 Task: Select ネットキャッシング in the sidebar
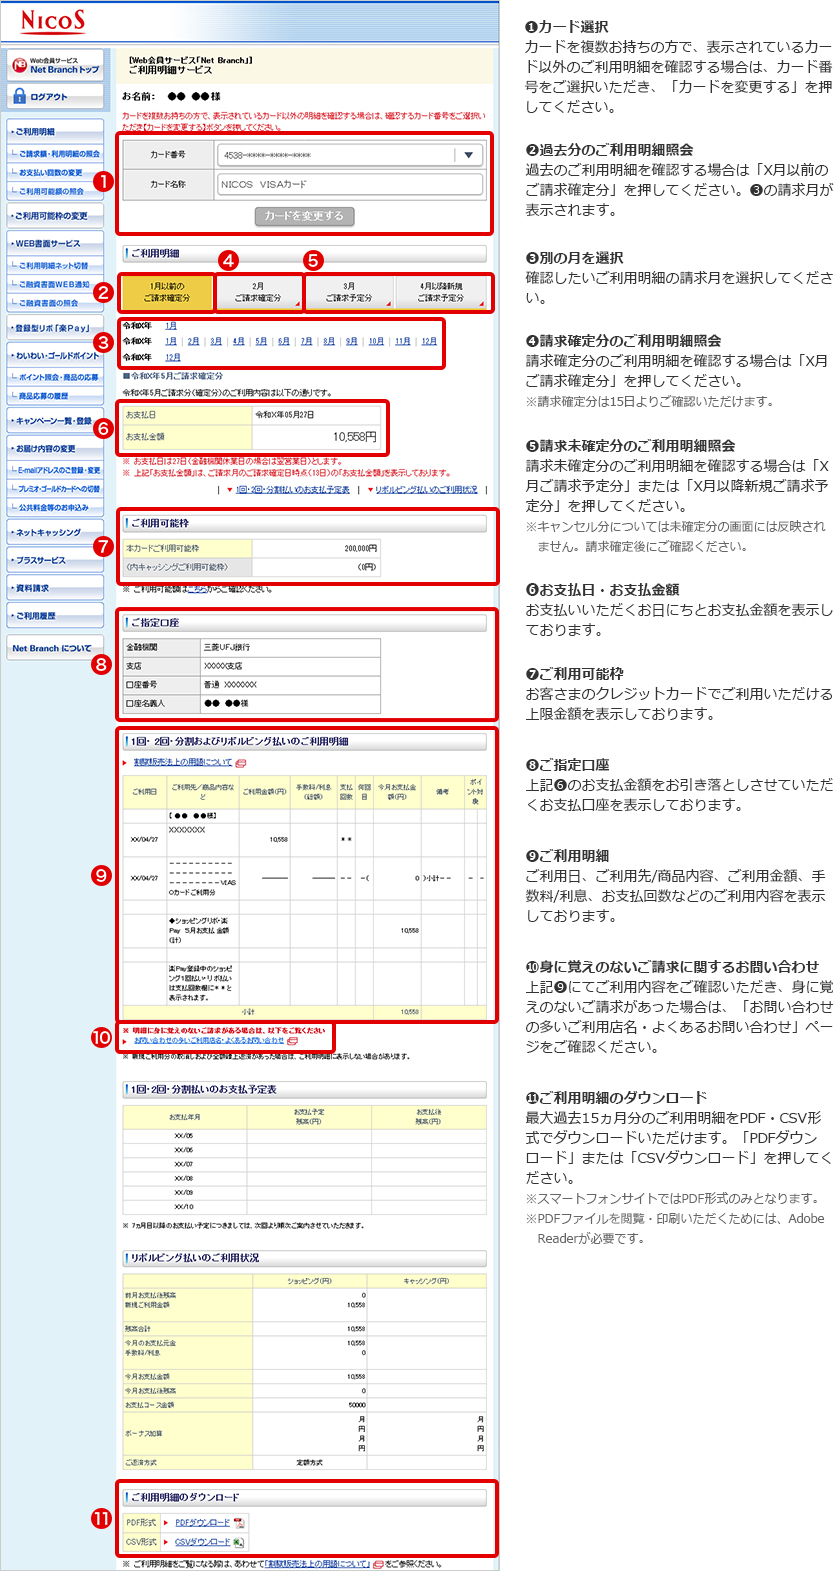(x=54, y=532)
